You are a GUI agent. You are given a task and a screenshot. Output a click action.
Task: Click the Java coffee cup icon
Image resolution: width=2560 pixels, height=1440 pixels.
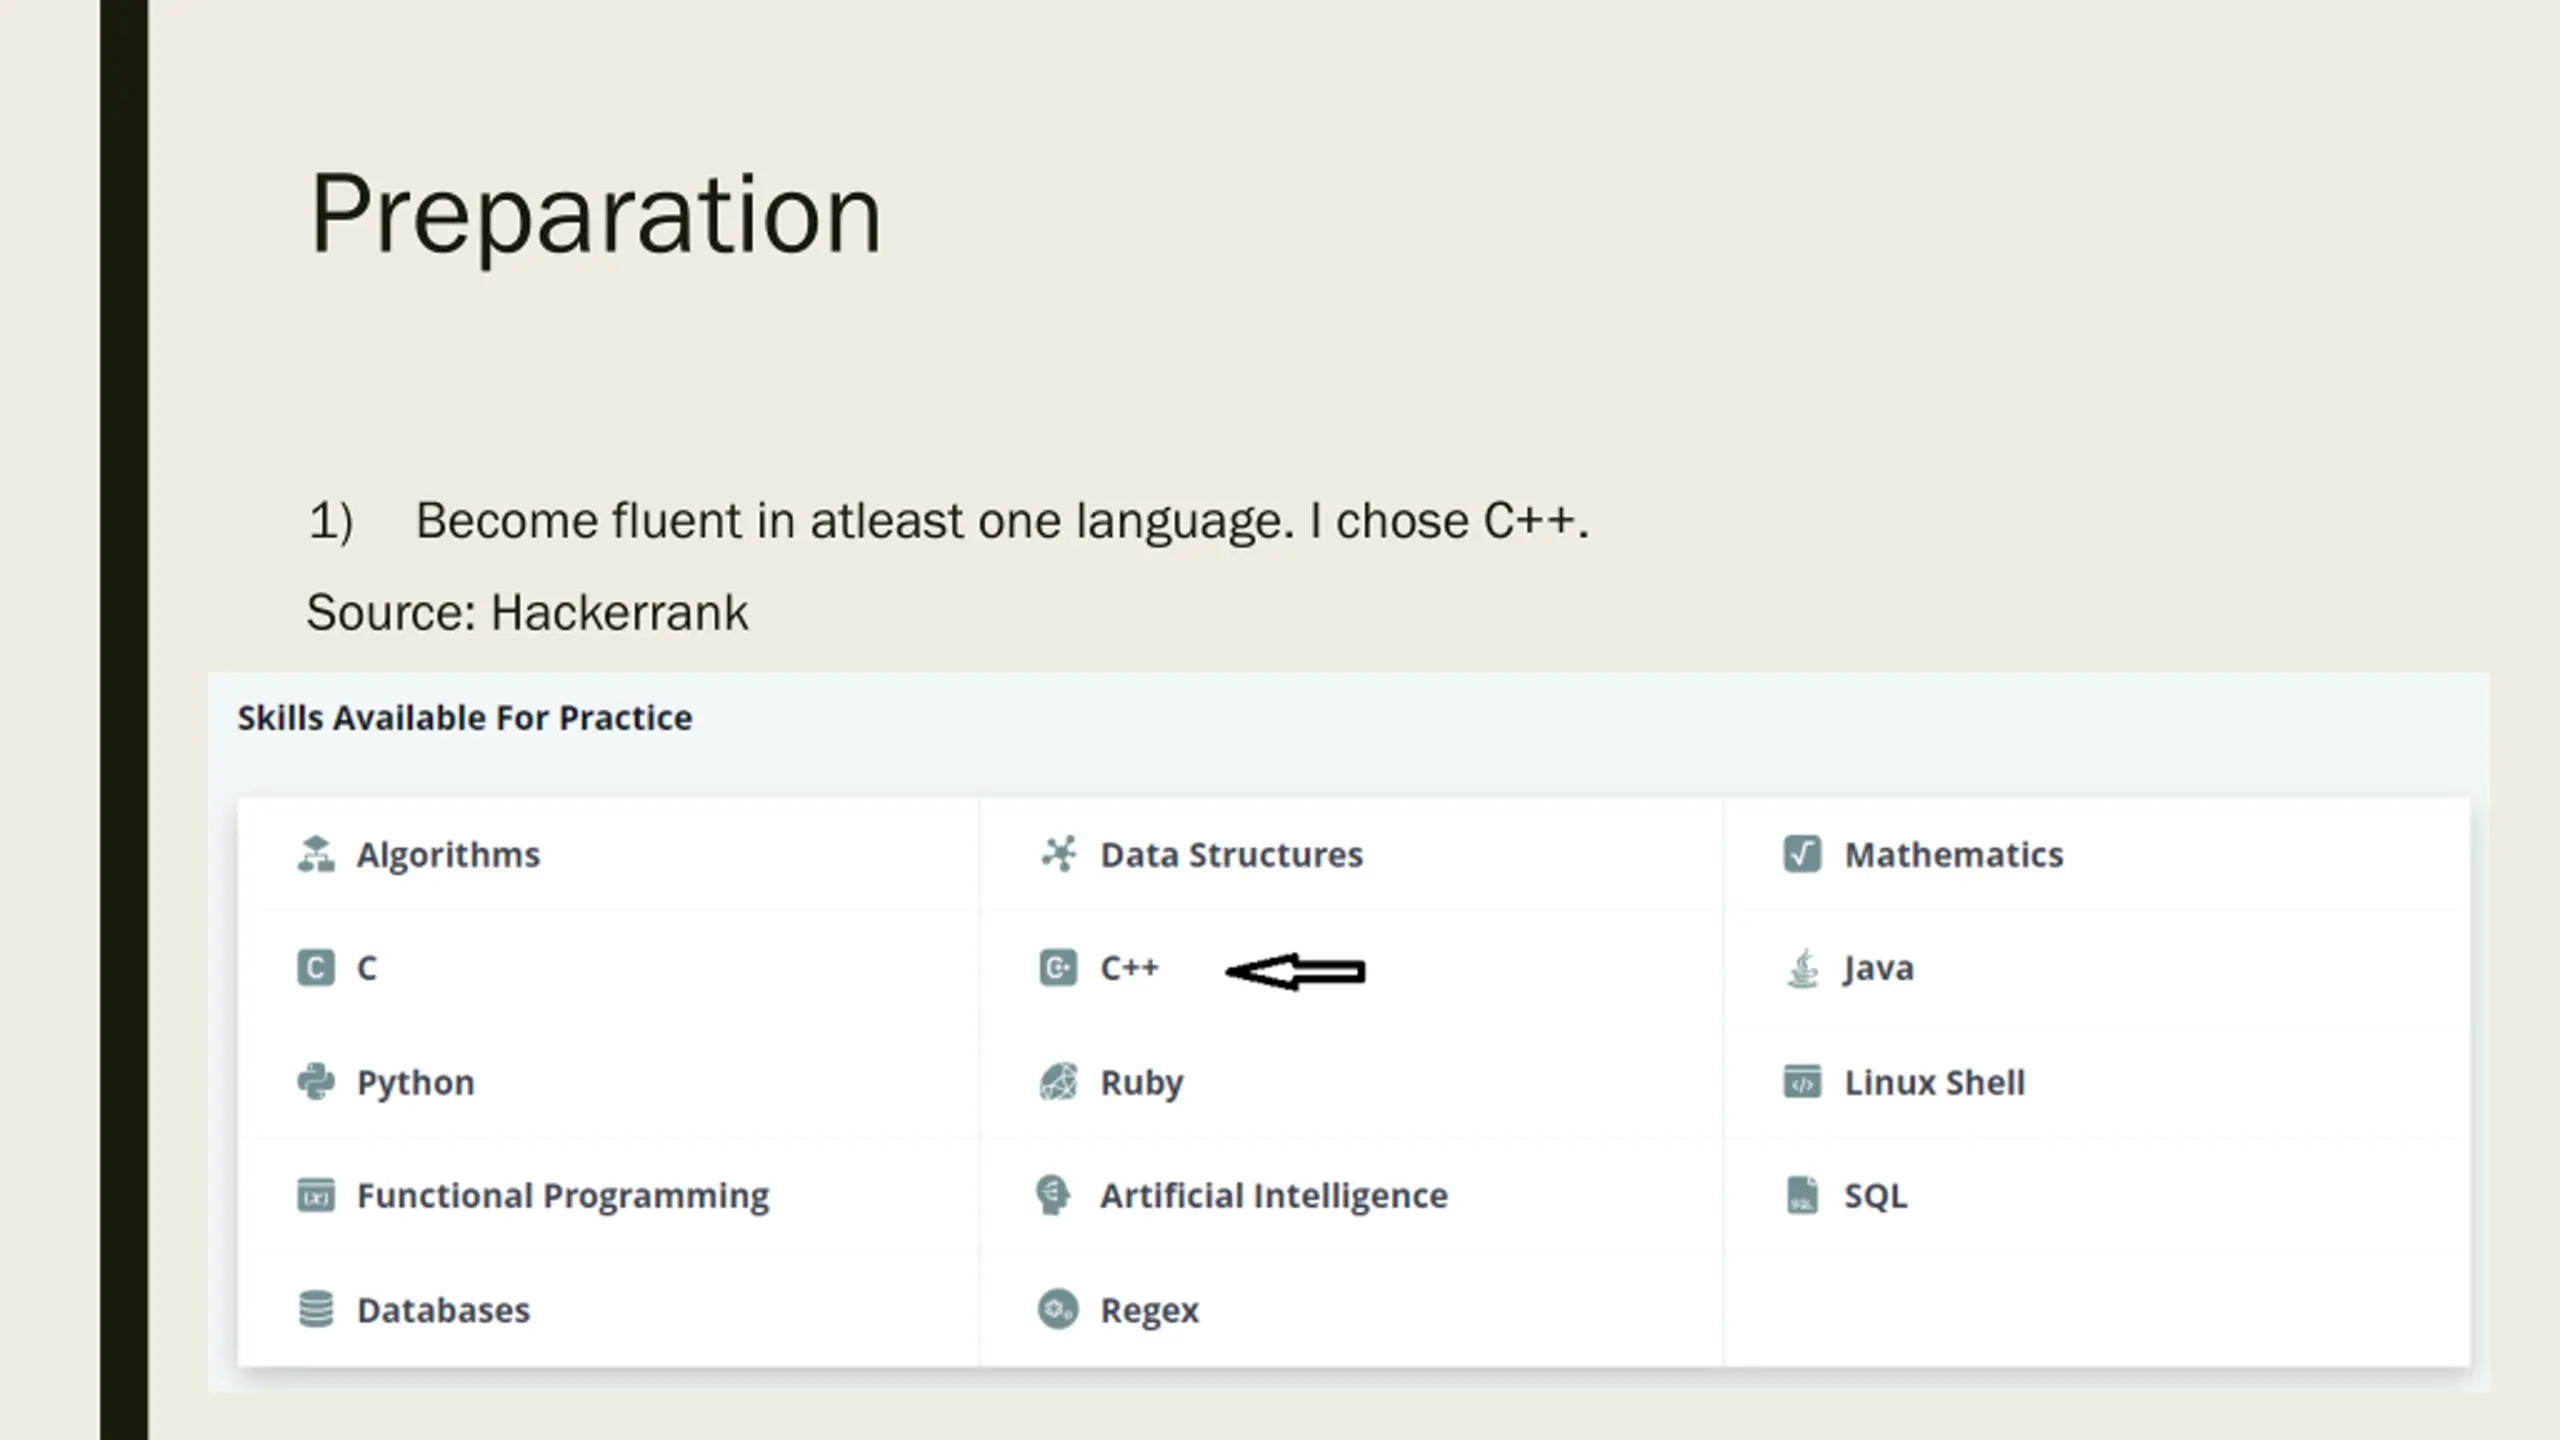point(1802,968)
